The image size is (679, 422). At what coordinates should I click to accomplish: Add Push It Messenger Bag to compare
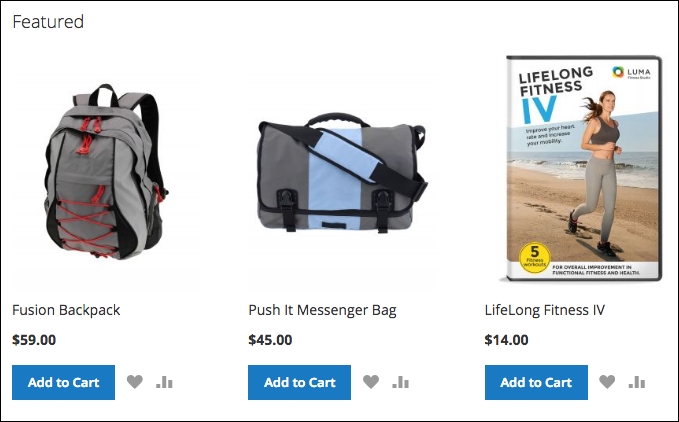401,382
